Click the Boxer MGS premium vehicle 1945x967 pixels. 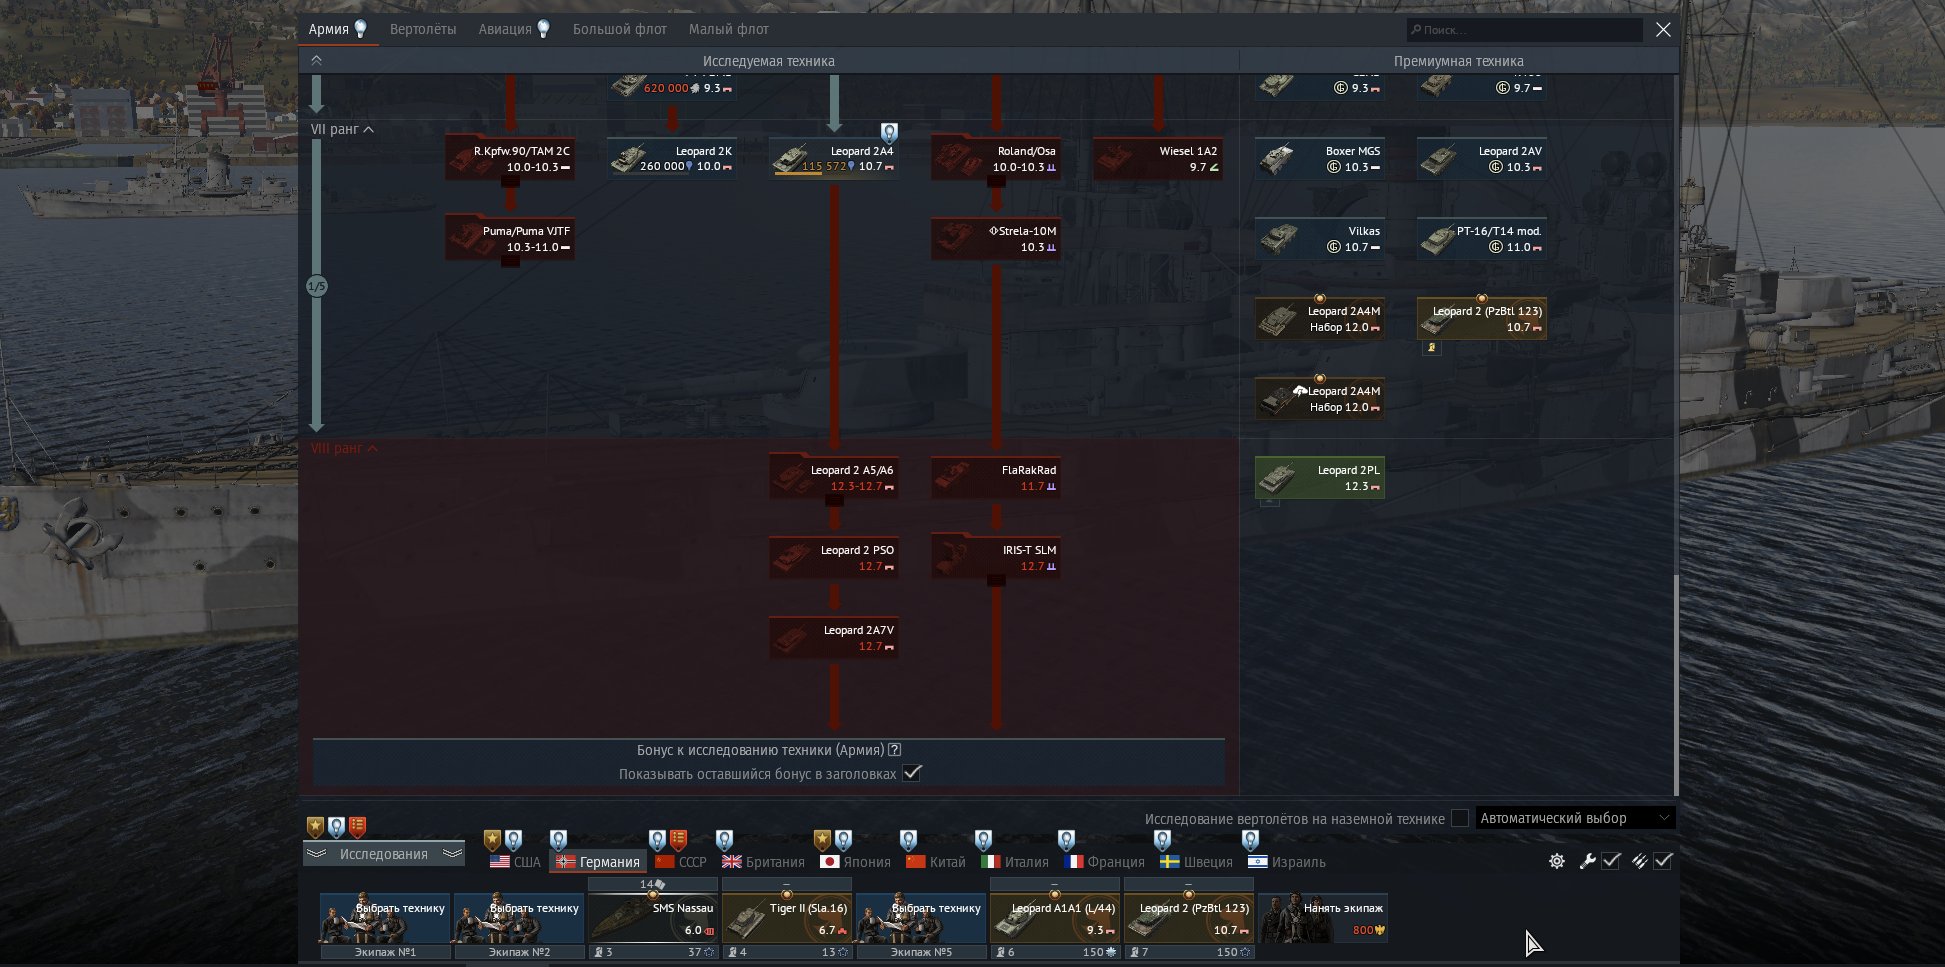pyautogui.click(x=1319, y=159)
